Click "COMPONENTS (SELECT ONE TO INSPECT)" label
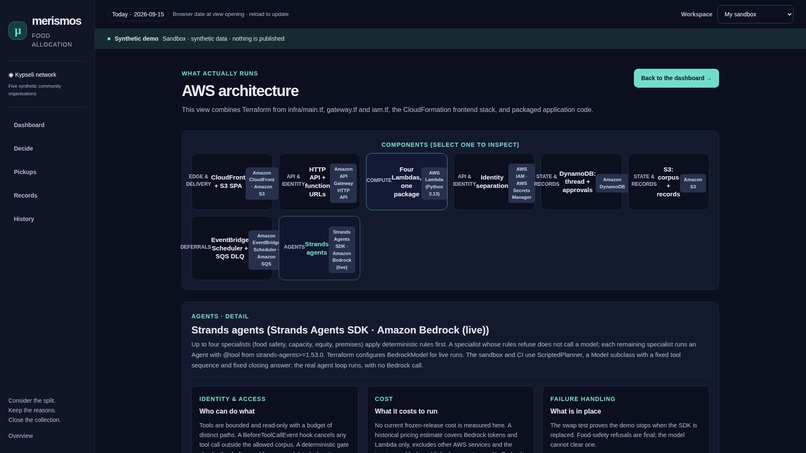The image size is (806, 453). point(450,145)
